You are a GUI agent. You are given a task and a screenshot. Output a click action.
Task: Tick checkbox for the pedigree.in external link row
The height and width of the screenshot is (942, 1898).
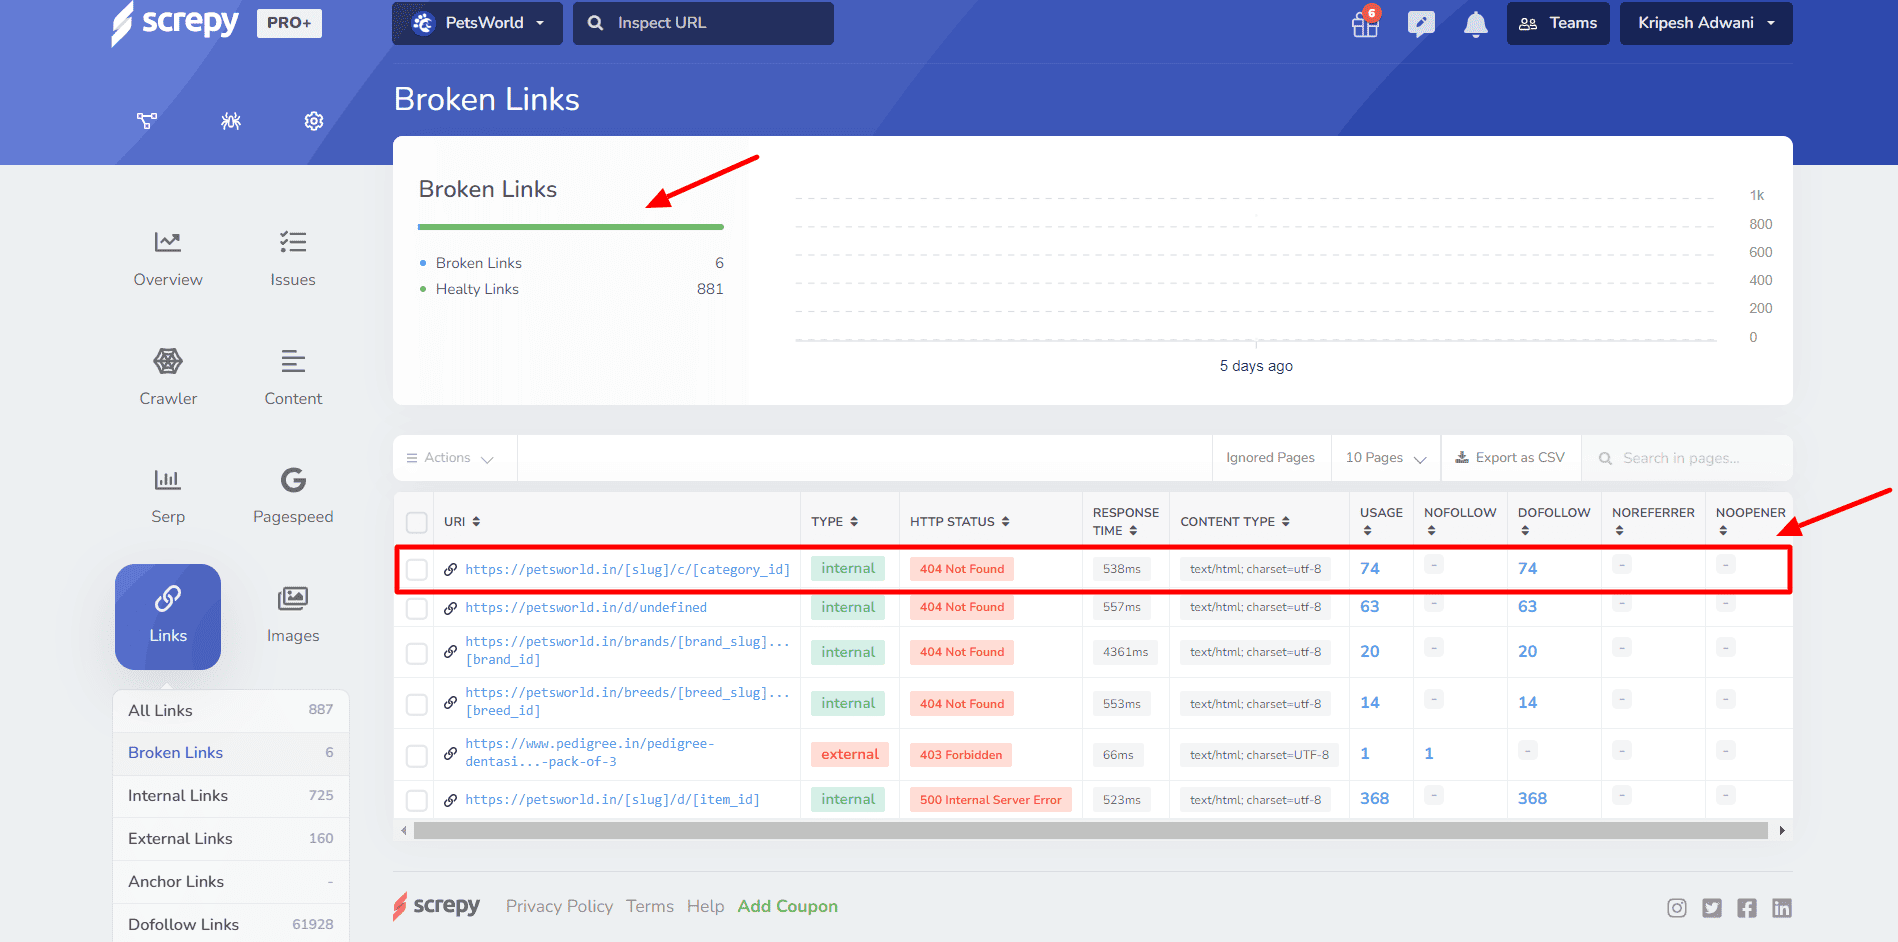pyautogui.click(x=417, y=755)
